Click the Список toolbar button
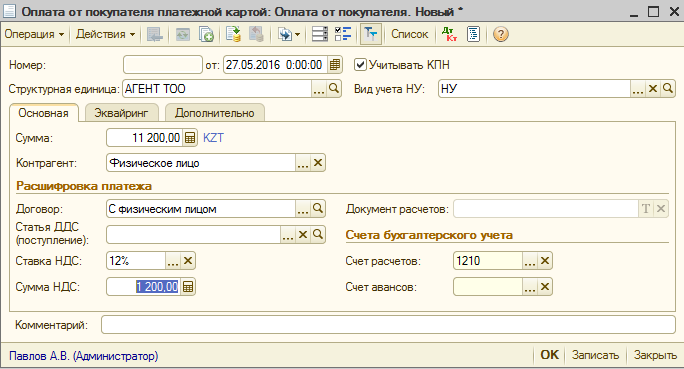The image size is (684, 369). (410, 34)
